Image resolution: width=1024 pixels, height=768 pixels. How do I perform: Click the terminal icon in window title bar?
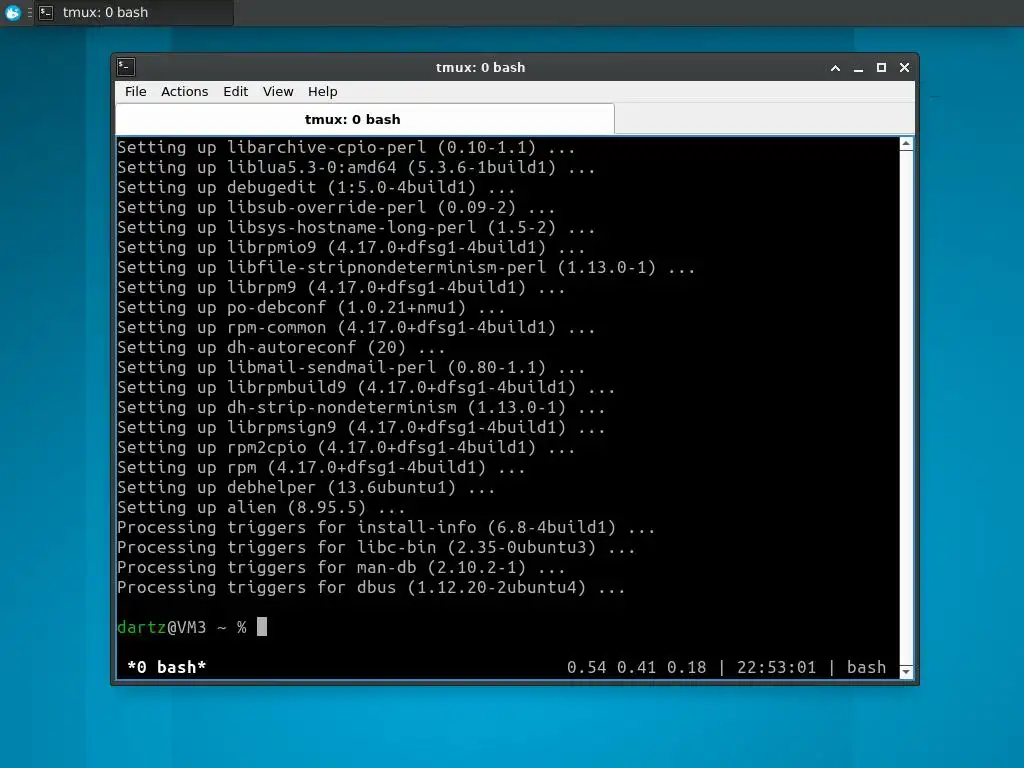coord(126,67)
